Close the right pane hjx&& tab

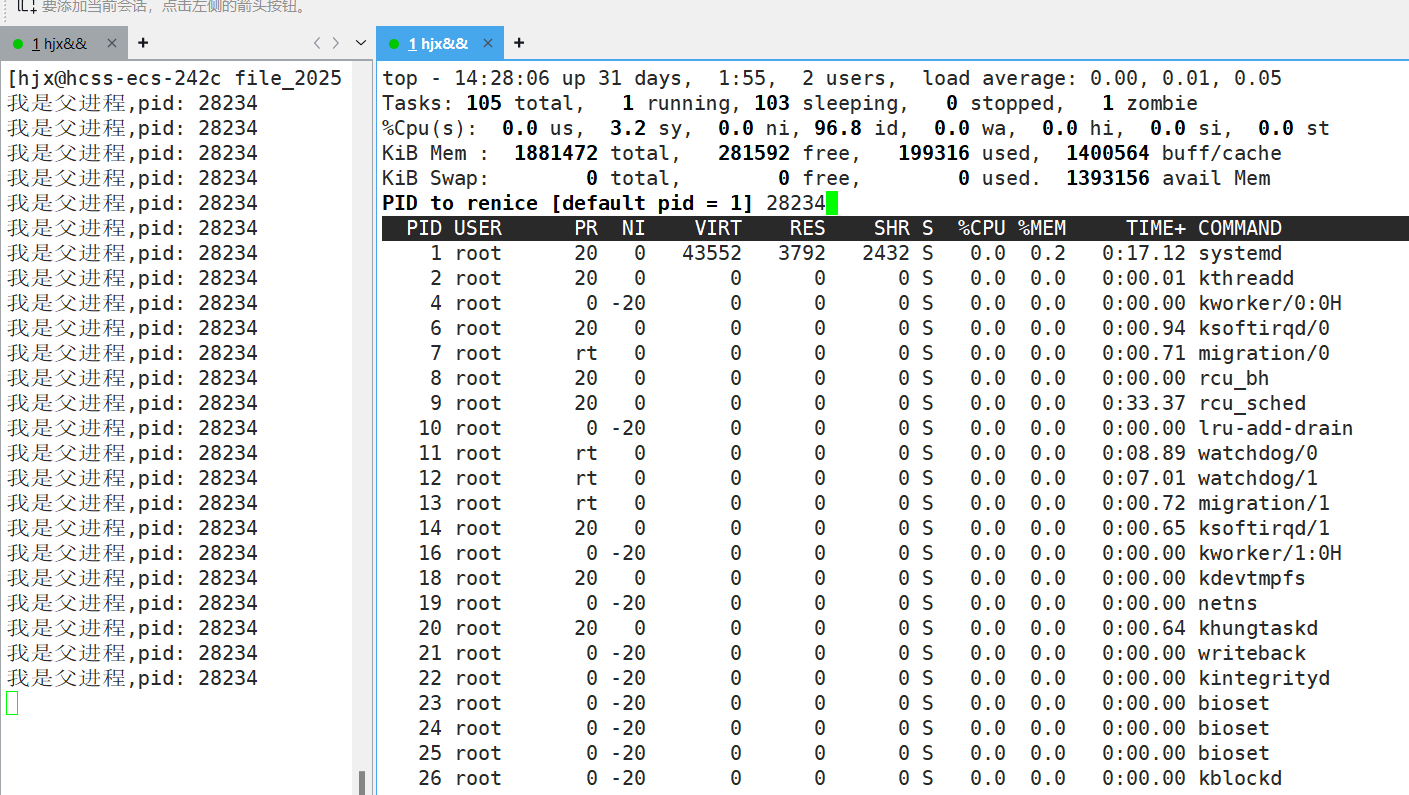(489, 43)
